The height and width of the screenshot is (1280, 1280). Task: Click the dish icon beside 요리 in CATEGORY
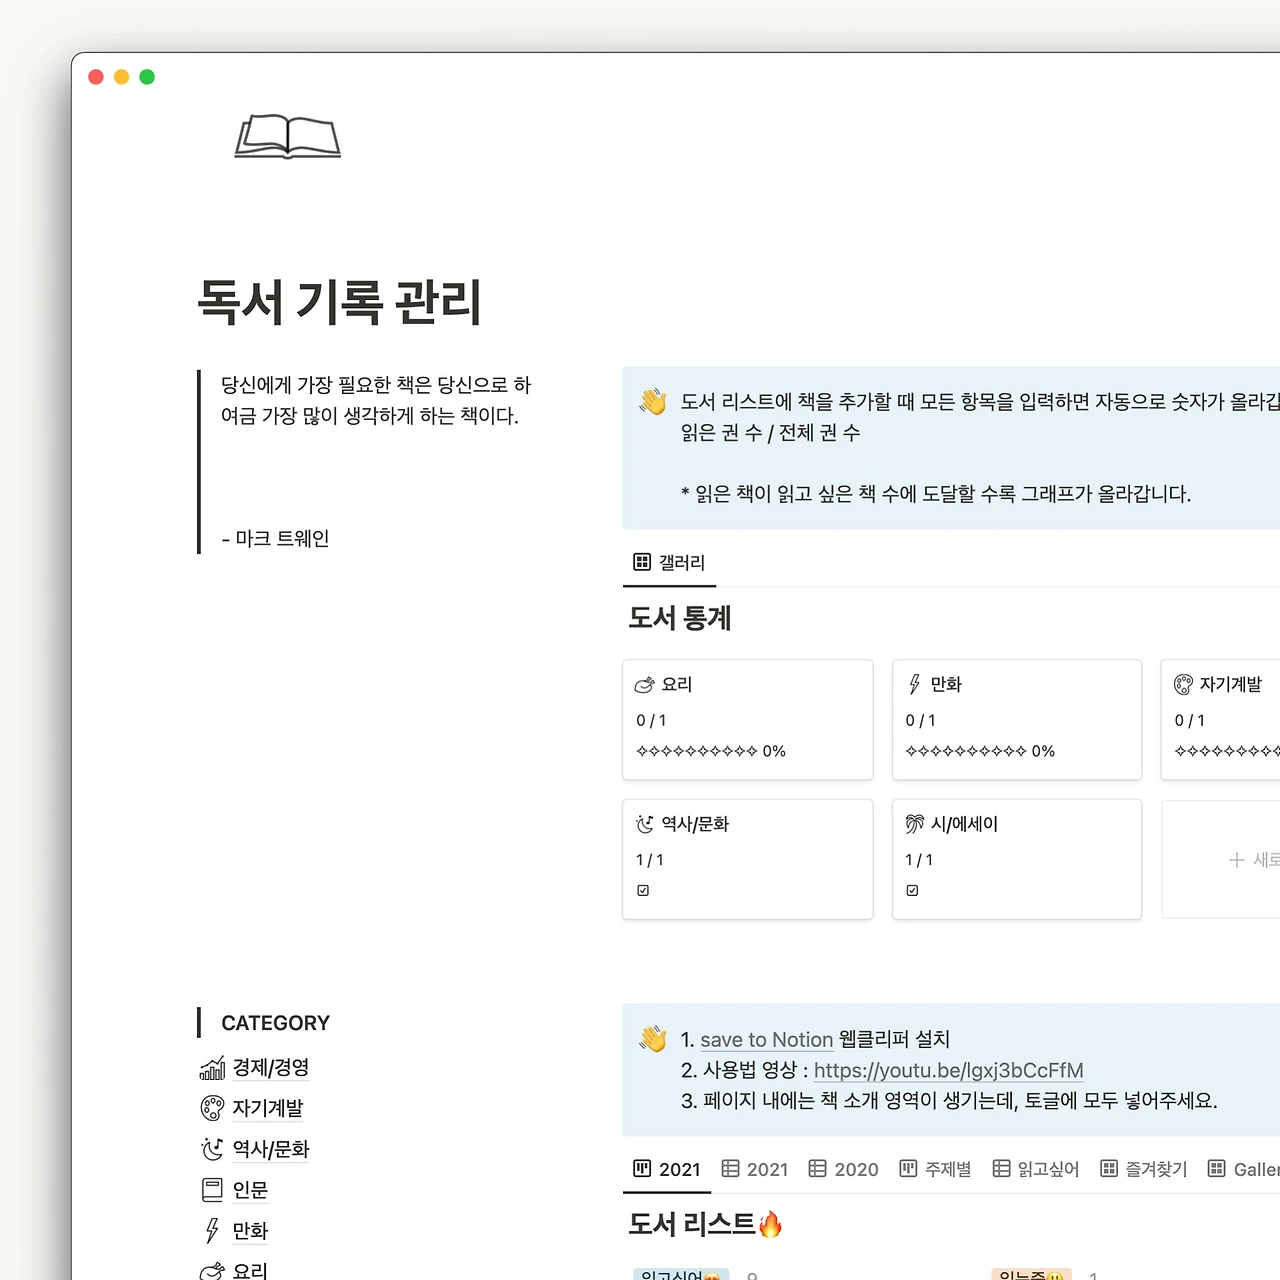212,1271
